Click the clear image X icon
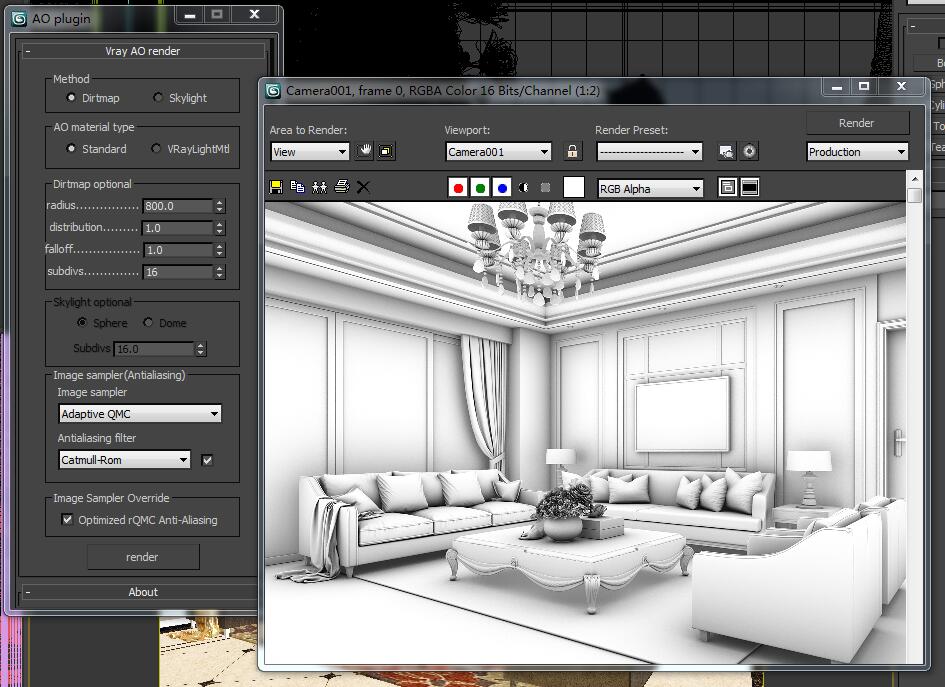Screen dimensions: 945x687 click(363, 187)
